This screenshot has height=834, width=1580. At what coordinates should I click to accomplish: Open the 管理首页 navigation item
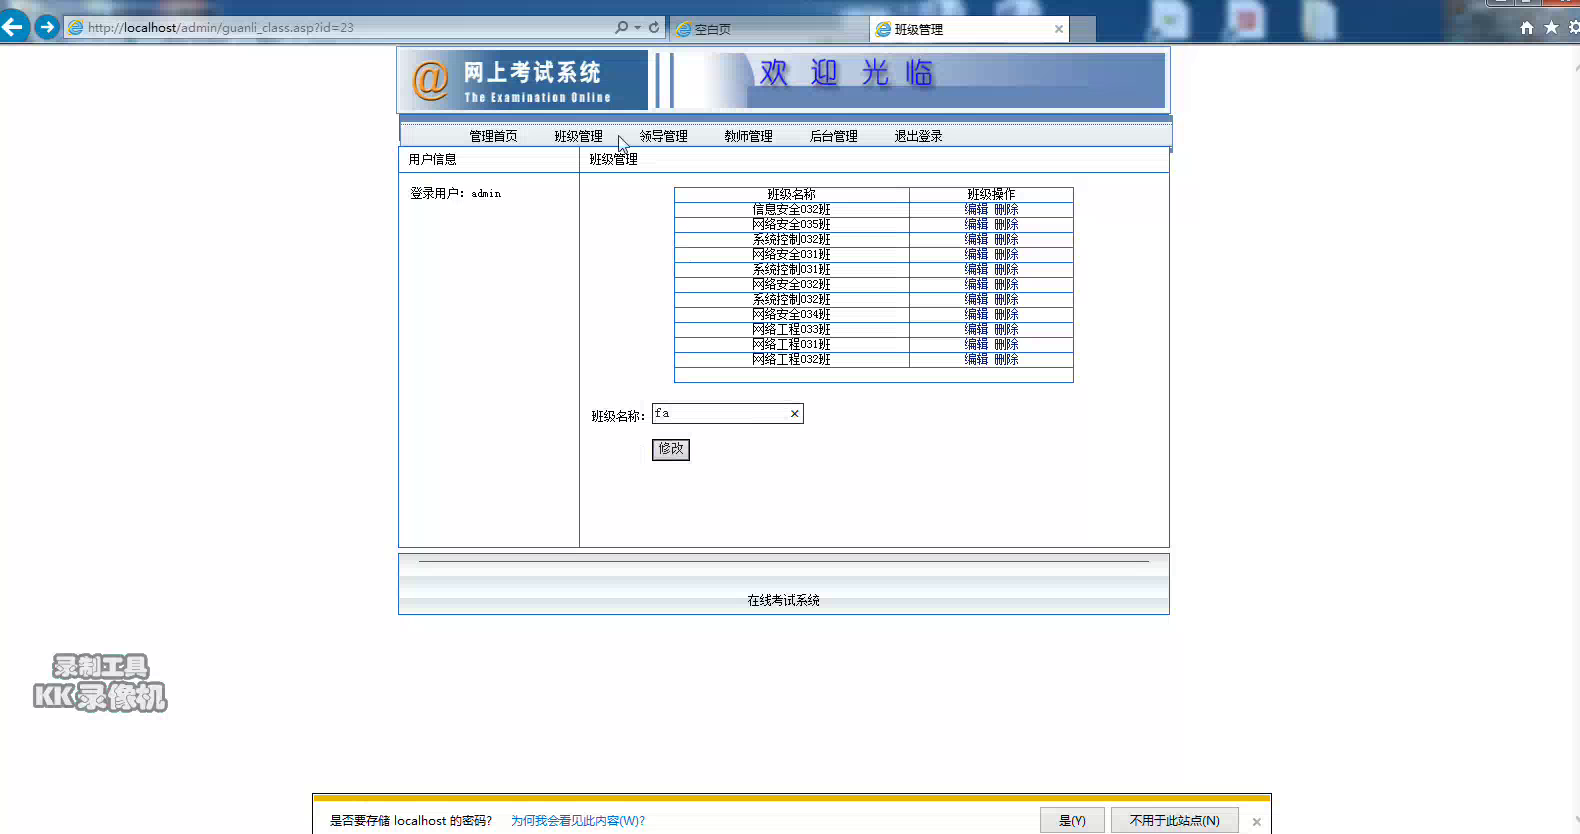click(493, 136)
